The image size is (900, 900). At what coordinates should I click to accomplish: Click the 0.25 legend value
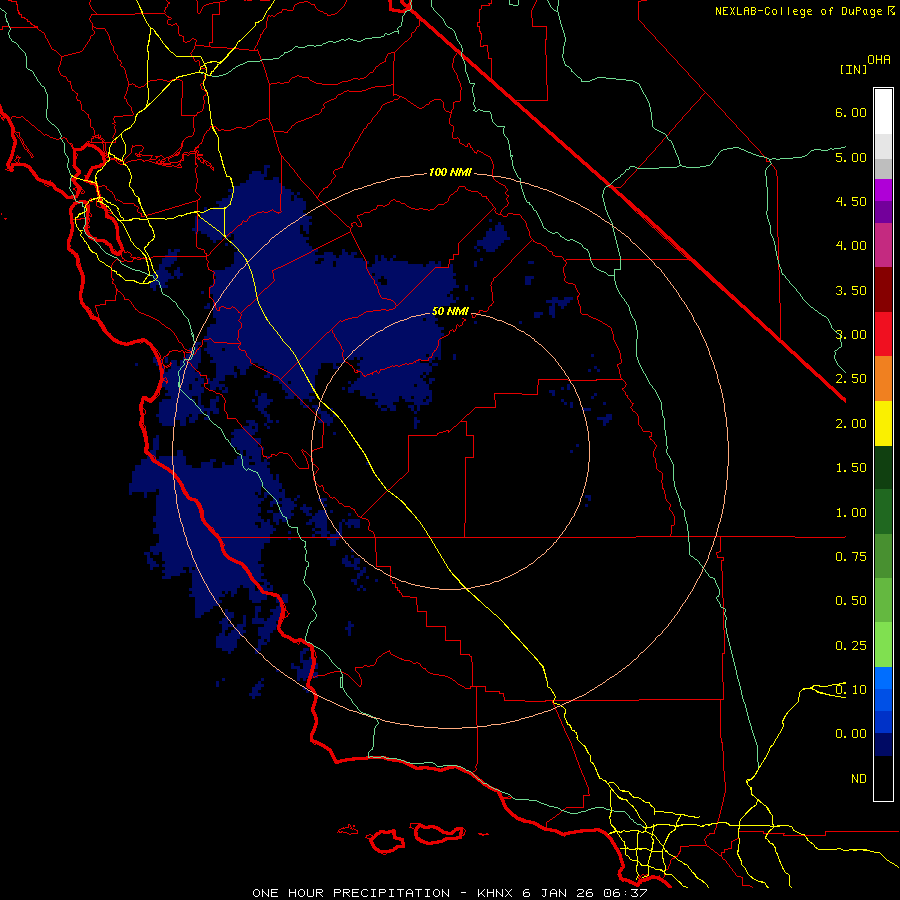coord(851,646)
